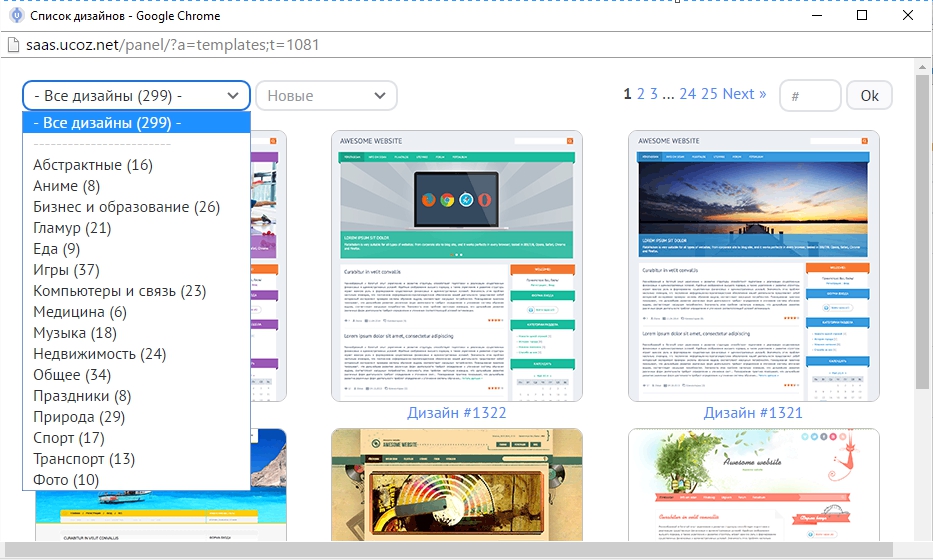The image size is (933, 560).
Task: Open Дизайн #1322 link
Action: pos(456,413)
